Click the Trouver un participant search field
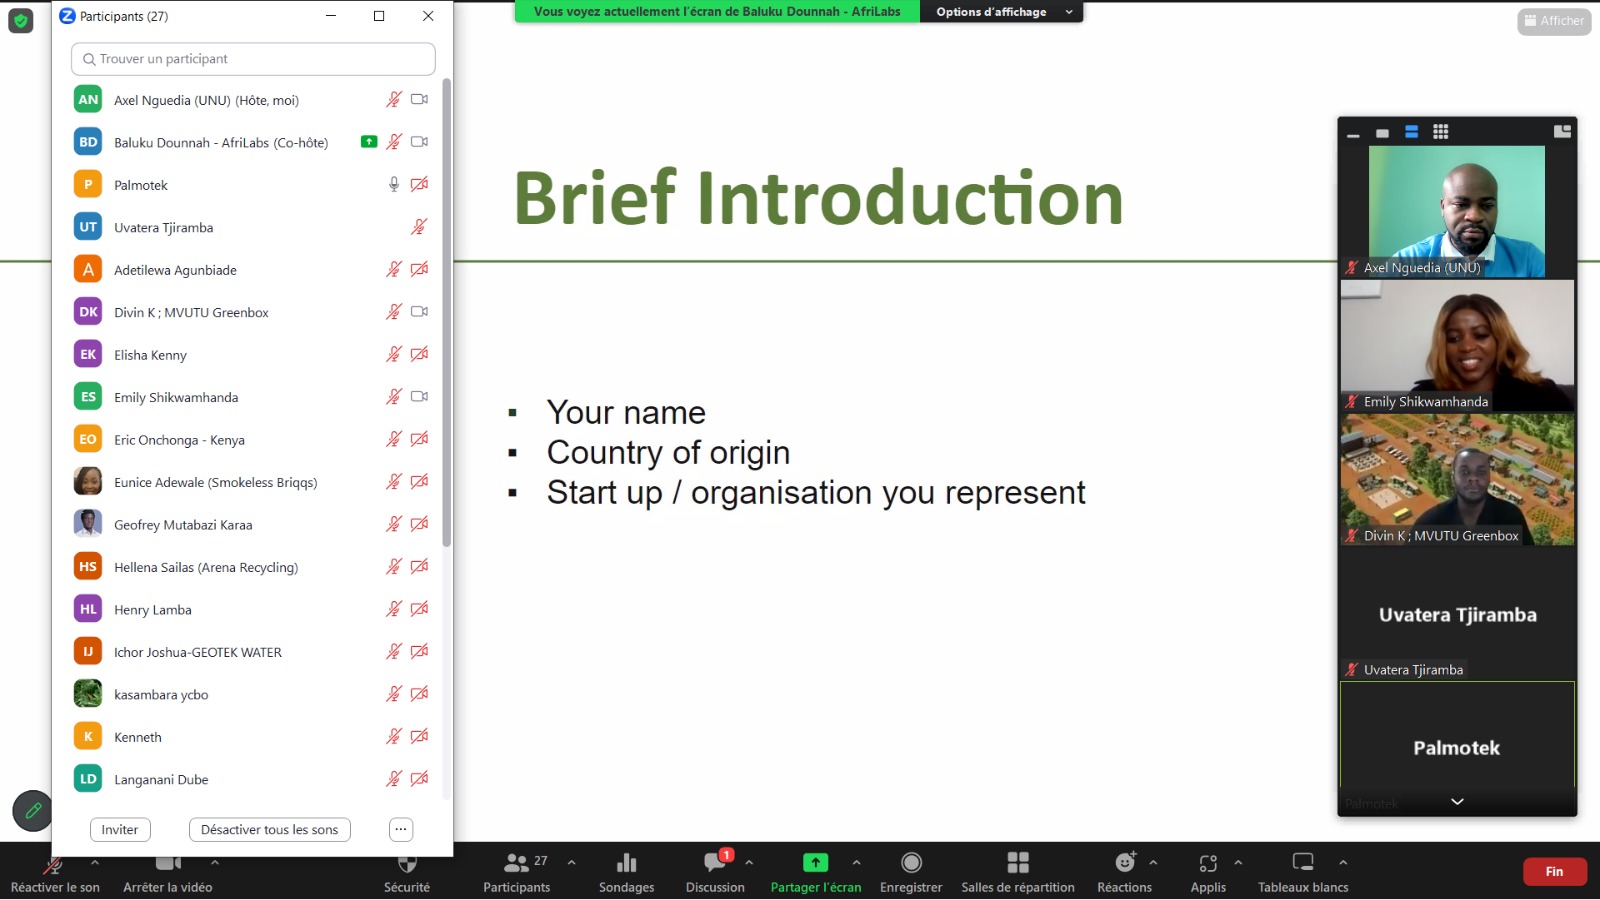Screen dimensions: 1600x900 coord(253,59)
